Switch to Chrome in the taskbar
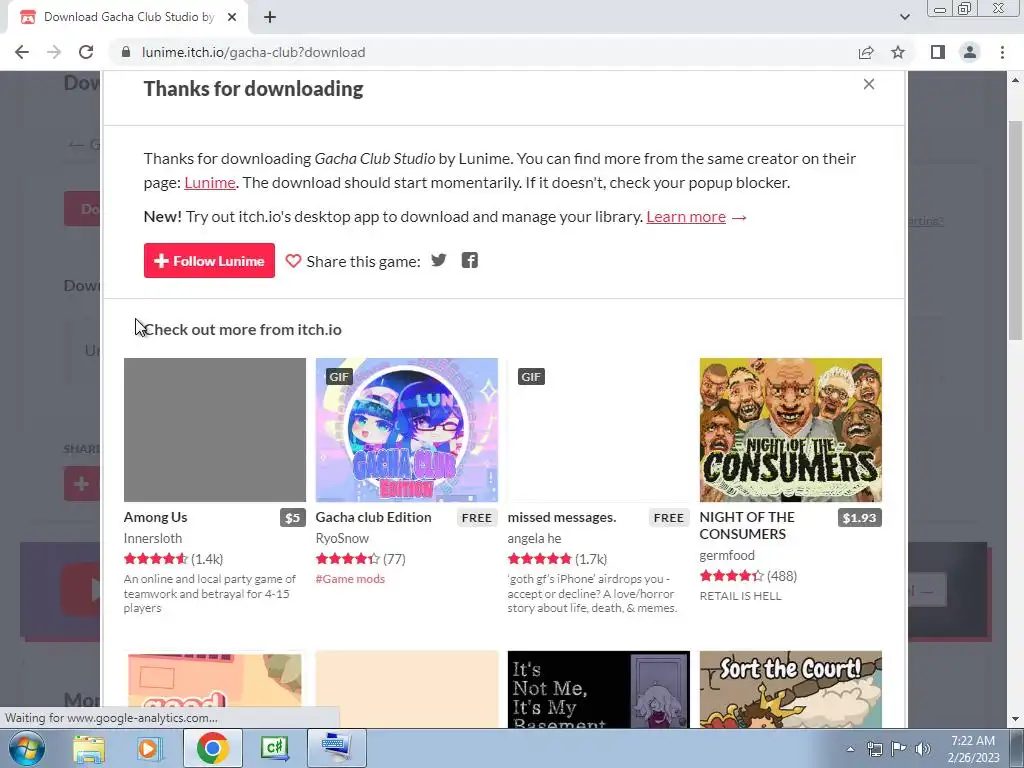Screen dimensions: 1024x768 pyautogui.click(x=212, y=748)
